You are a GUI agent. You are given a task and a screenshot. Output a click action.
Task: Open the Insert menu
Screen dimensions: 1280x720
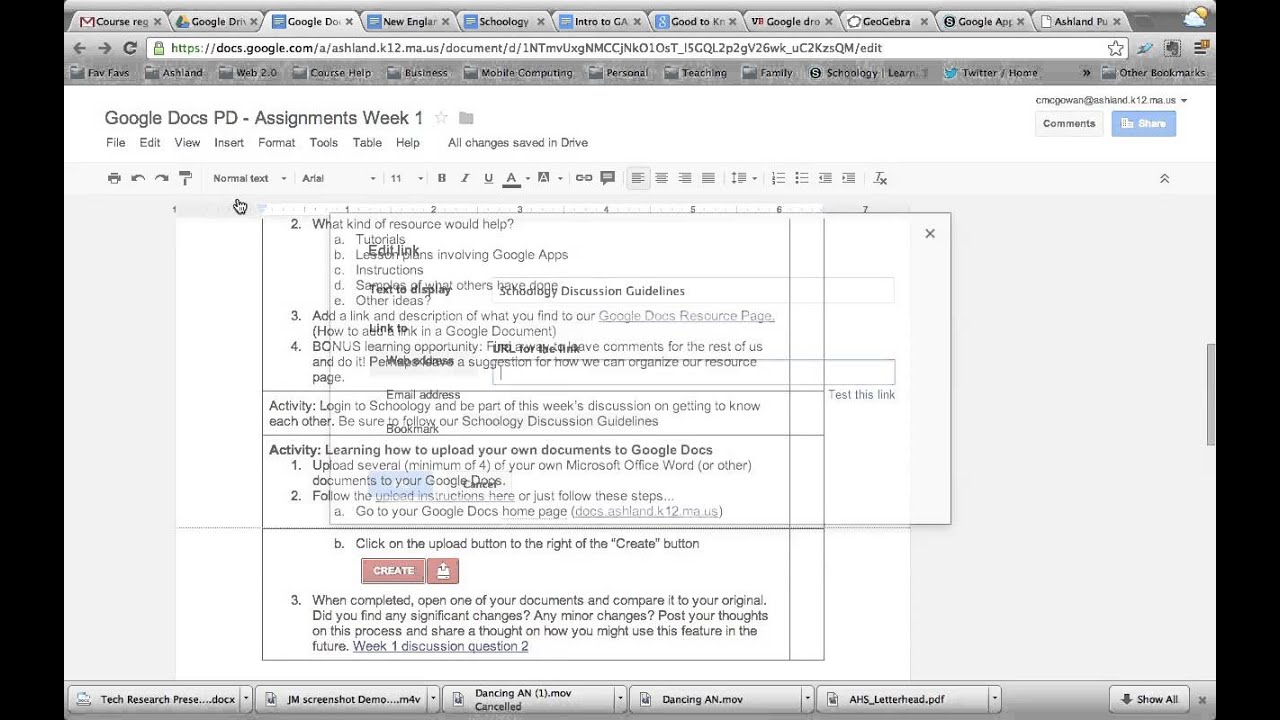(x=229, y=143)
